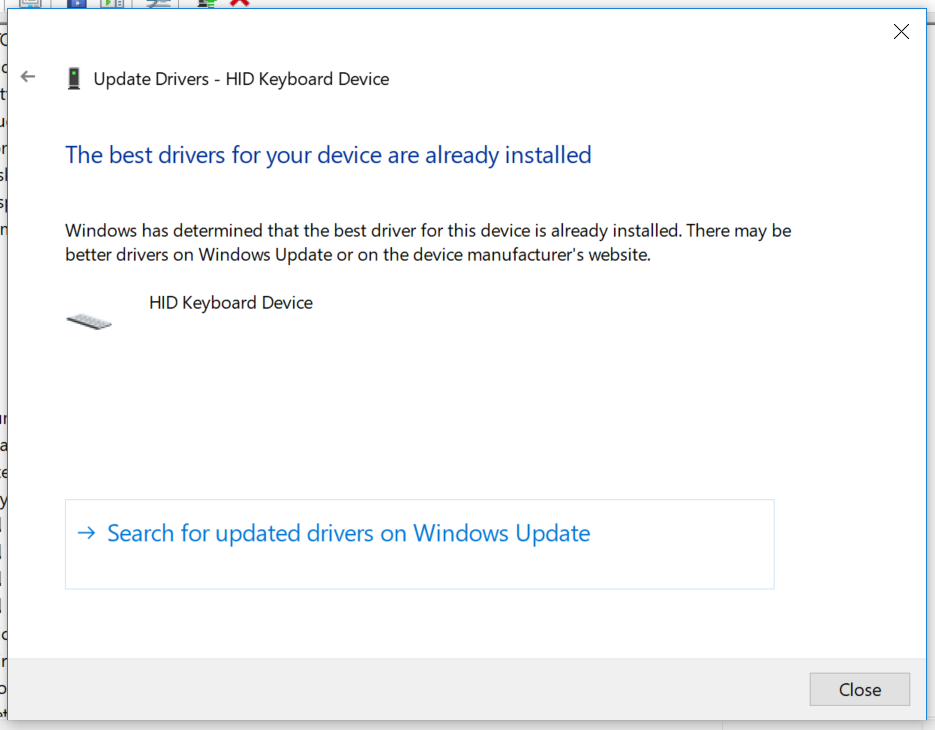This screenshot has width=935, height=730.
Task: Click the heading about best drivers installed
Action: click(x=328, y=155)
